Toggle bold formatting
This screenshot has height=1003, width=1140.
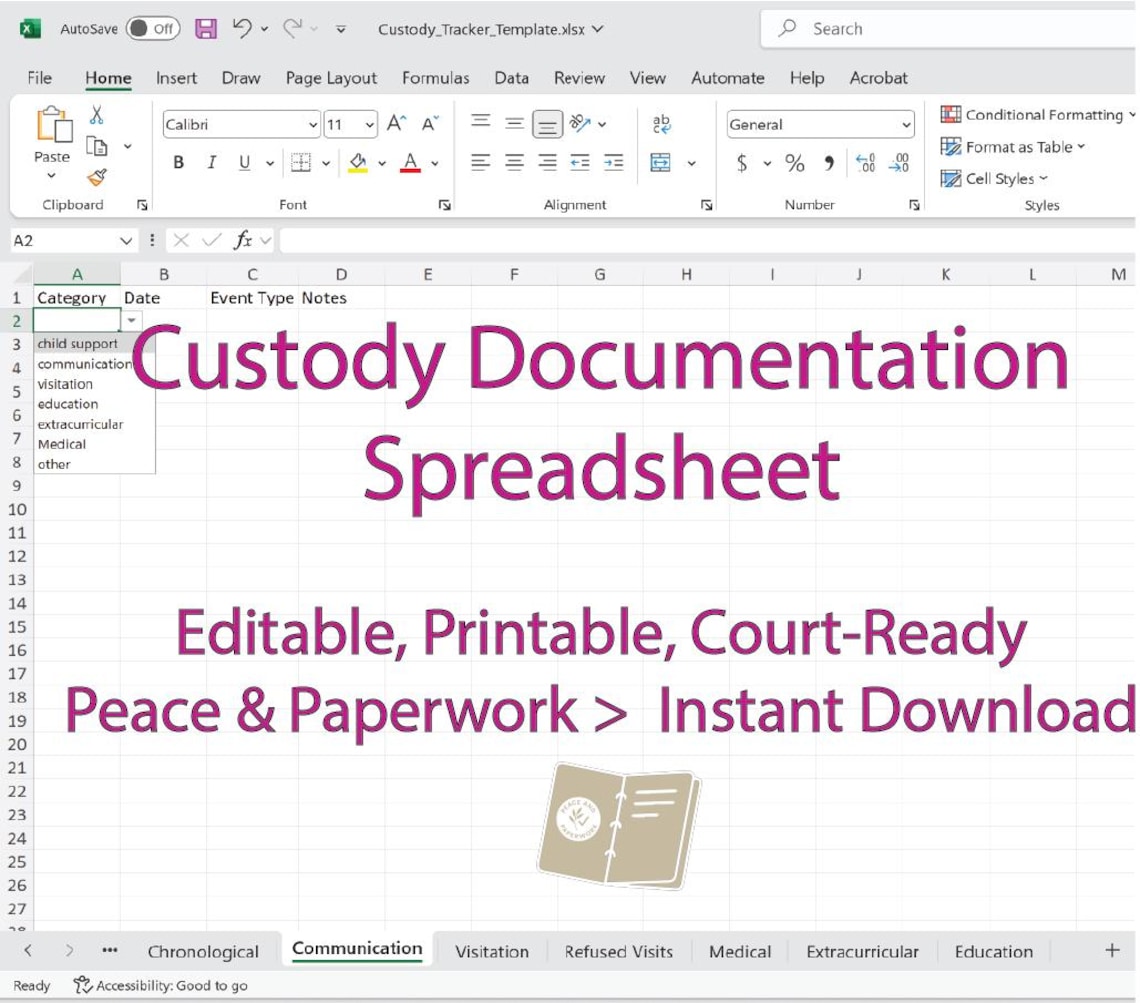coord(178,163)
